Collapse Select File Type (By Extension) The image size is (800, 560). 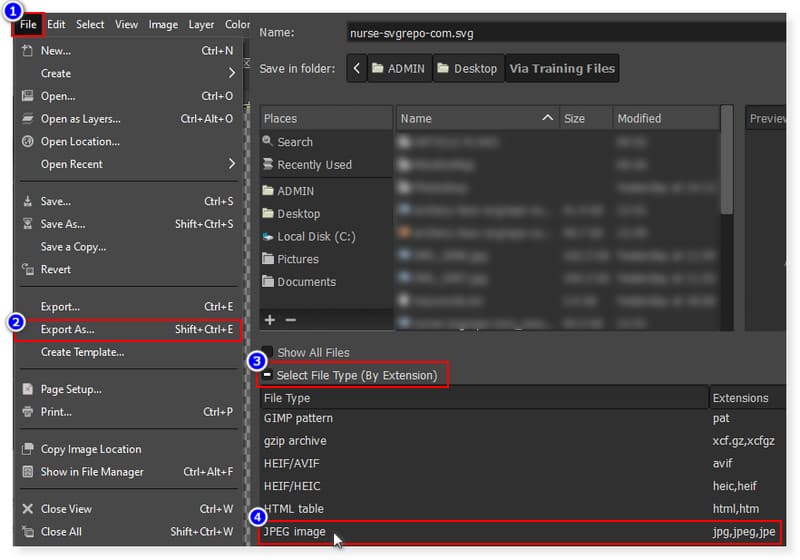(x=267, y=376)
